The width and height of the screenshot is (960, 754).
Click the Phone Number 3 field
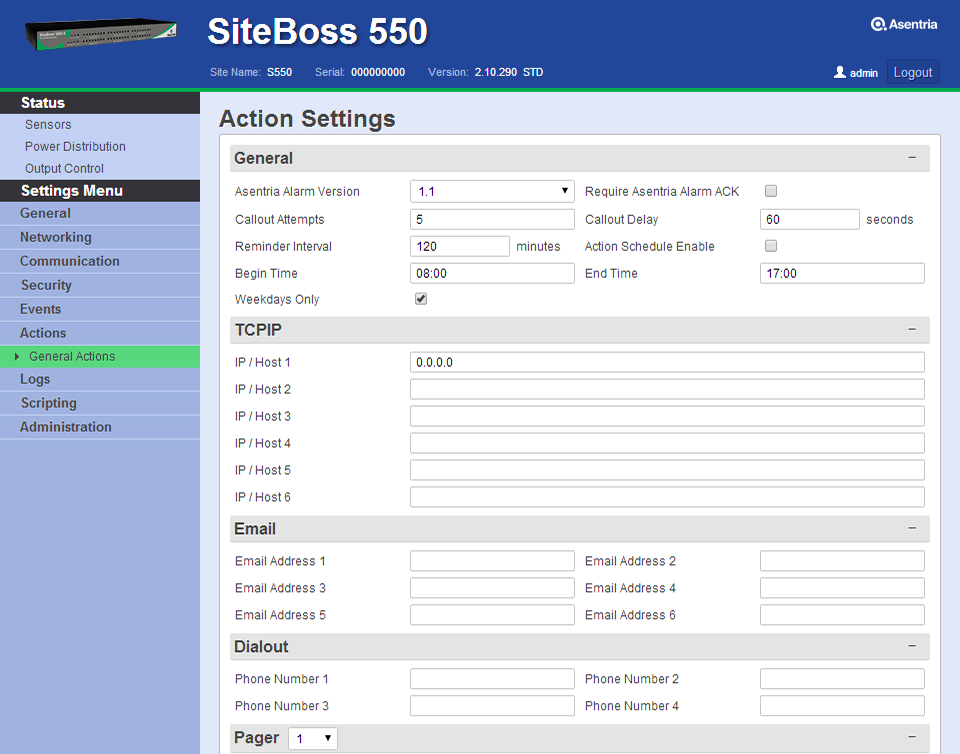click(492, 706)
